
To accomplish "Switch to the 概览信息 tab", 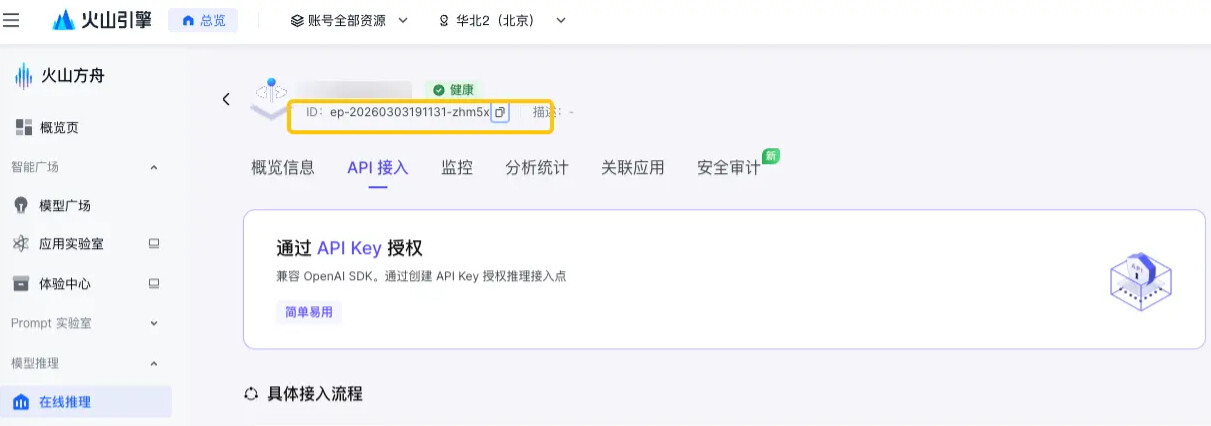I will click(283, 167).
